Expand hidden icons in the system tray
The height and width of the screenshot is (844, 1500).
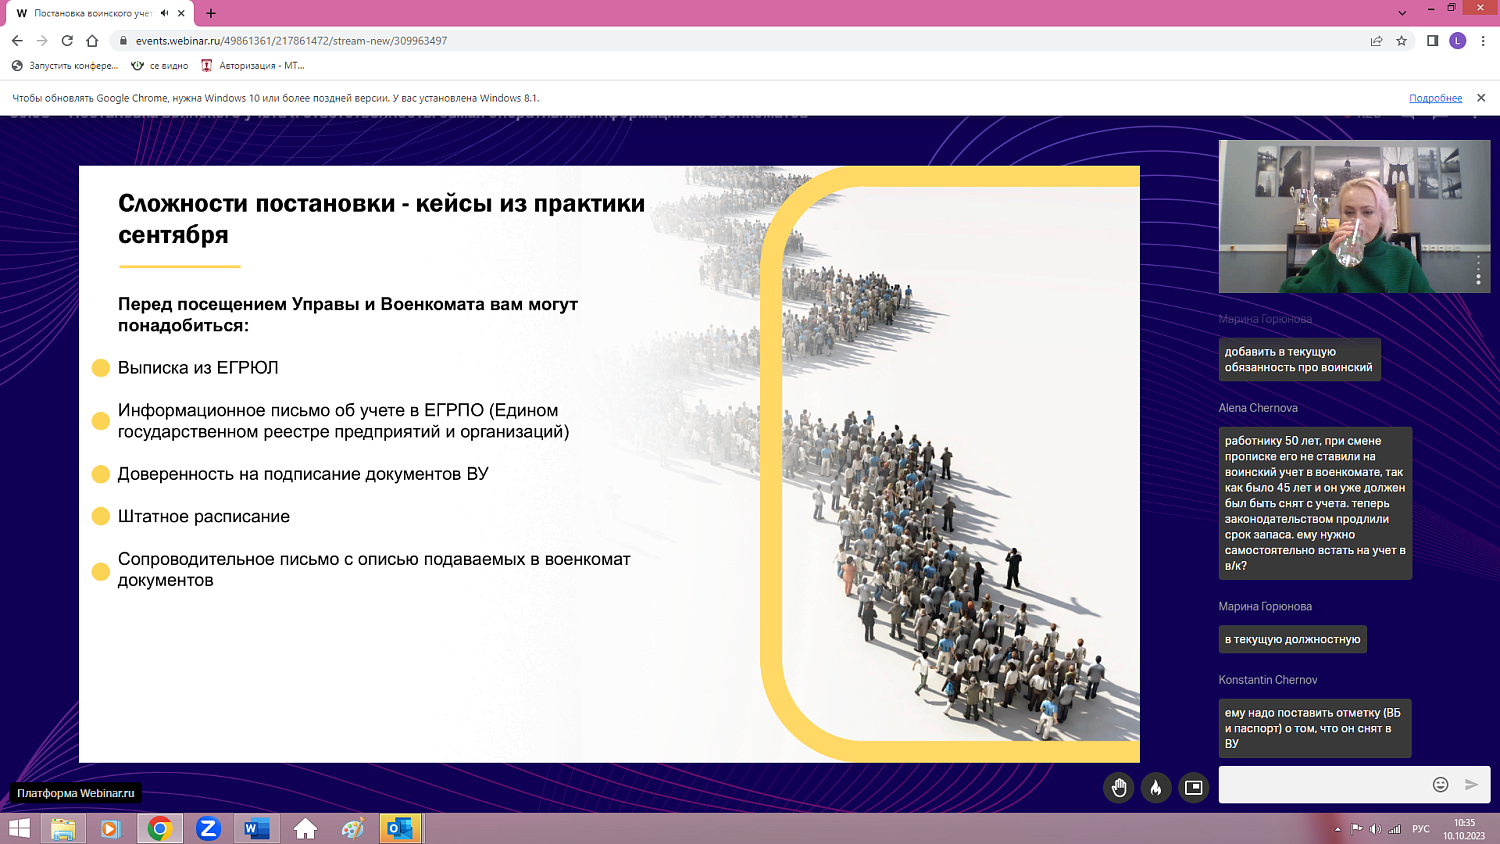pos(1337,828)
